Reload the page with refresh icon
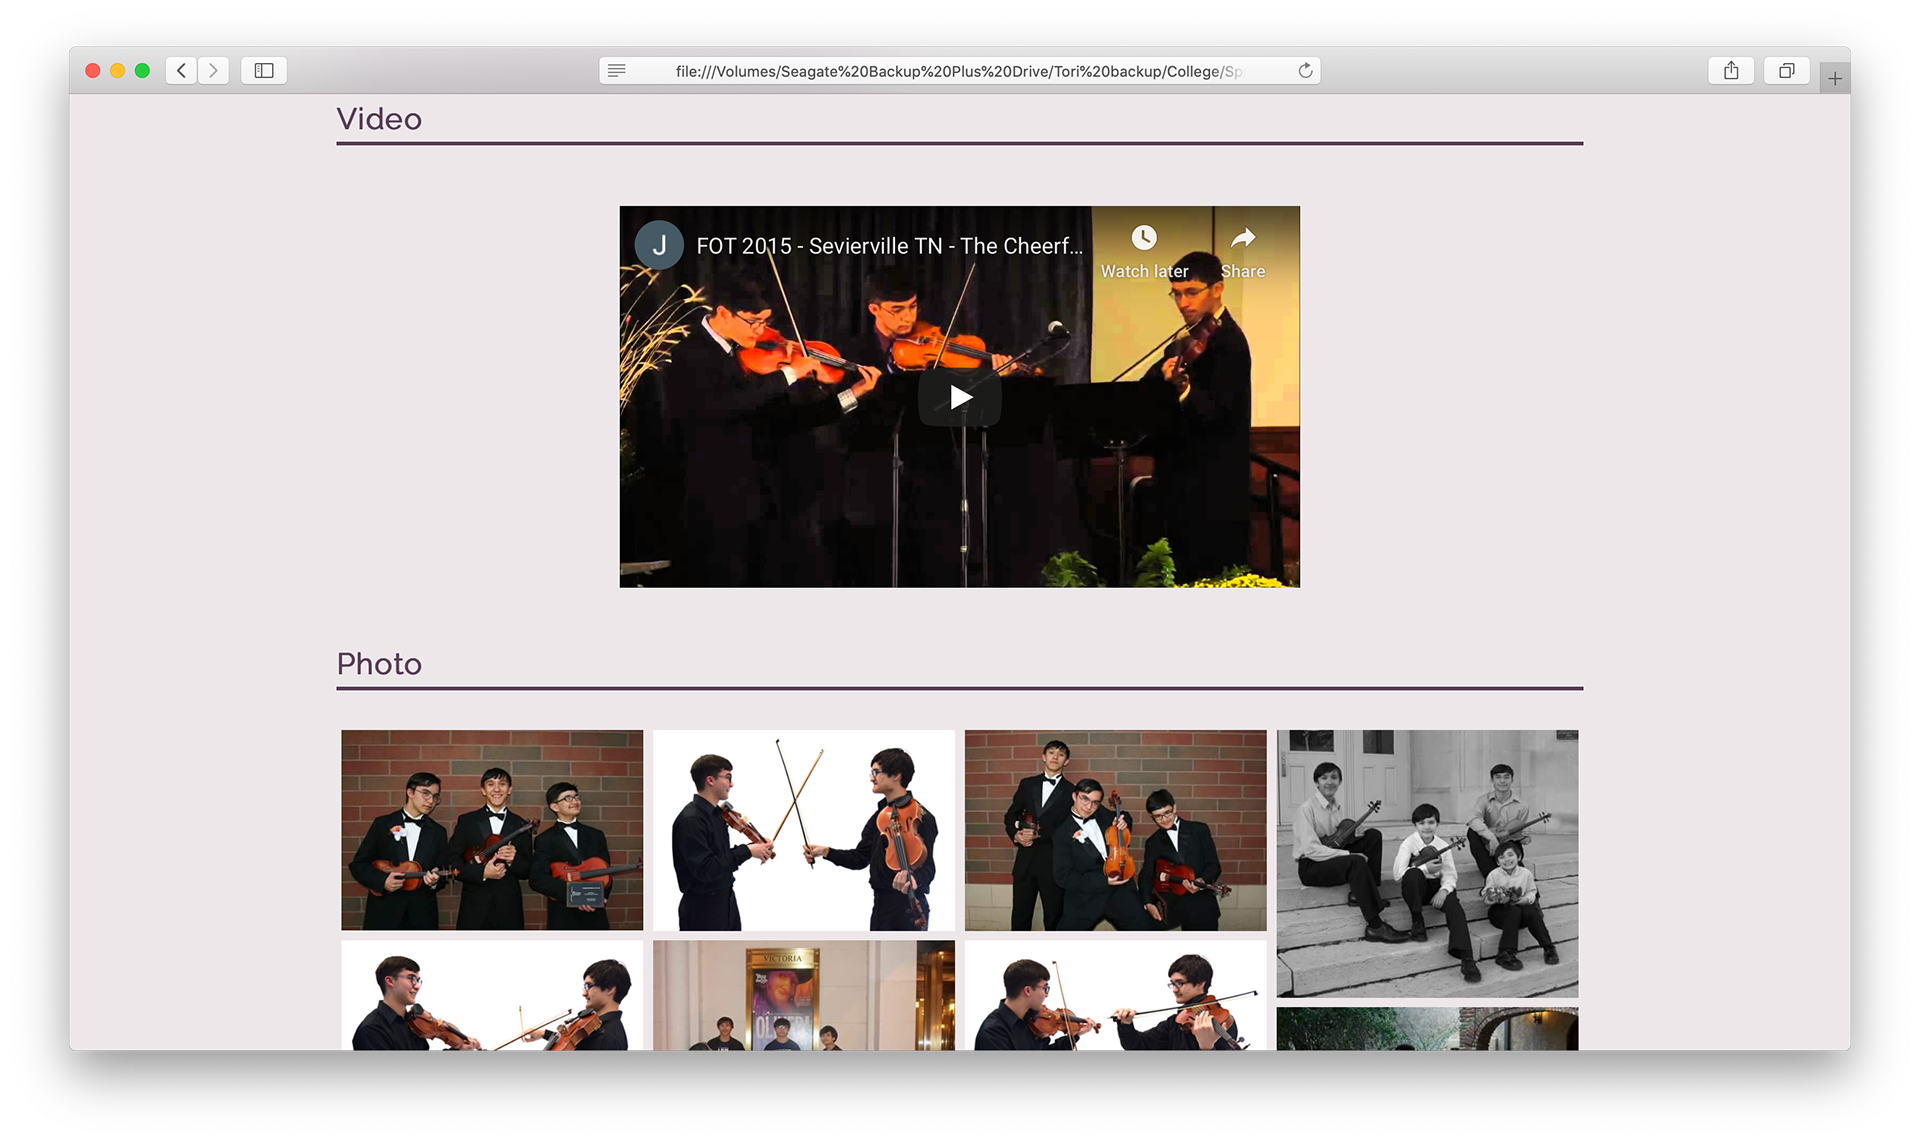This screenshot has height=1142, width=1920. 1305,70
